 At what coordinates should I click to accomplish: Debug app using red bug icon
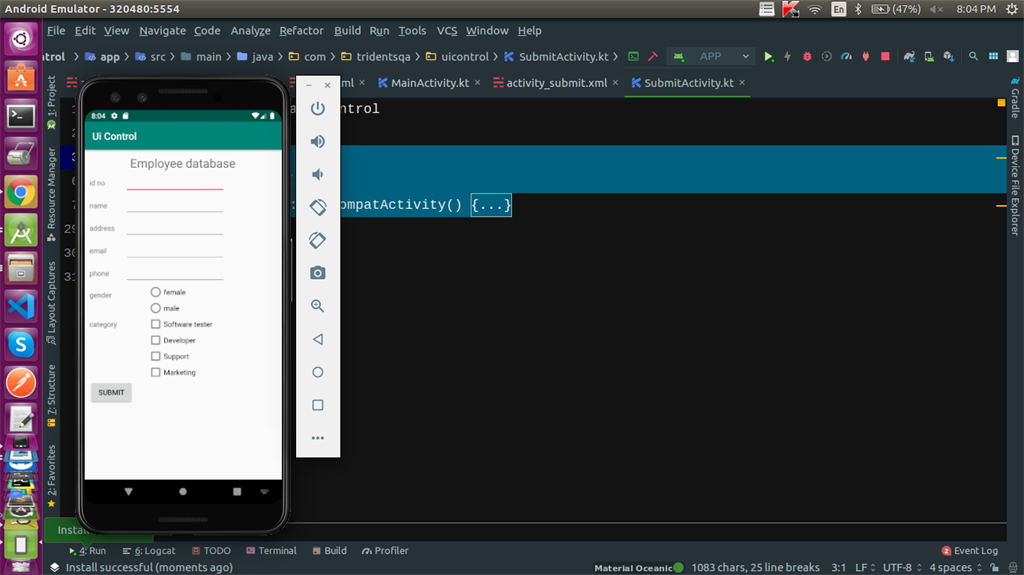tap(807, 57)
